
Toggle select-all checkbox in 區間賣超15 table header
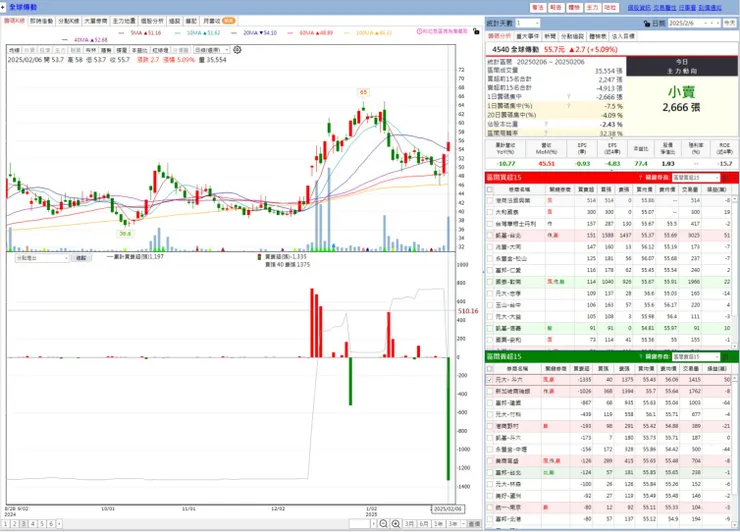(490, 368)
